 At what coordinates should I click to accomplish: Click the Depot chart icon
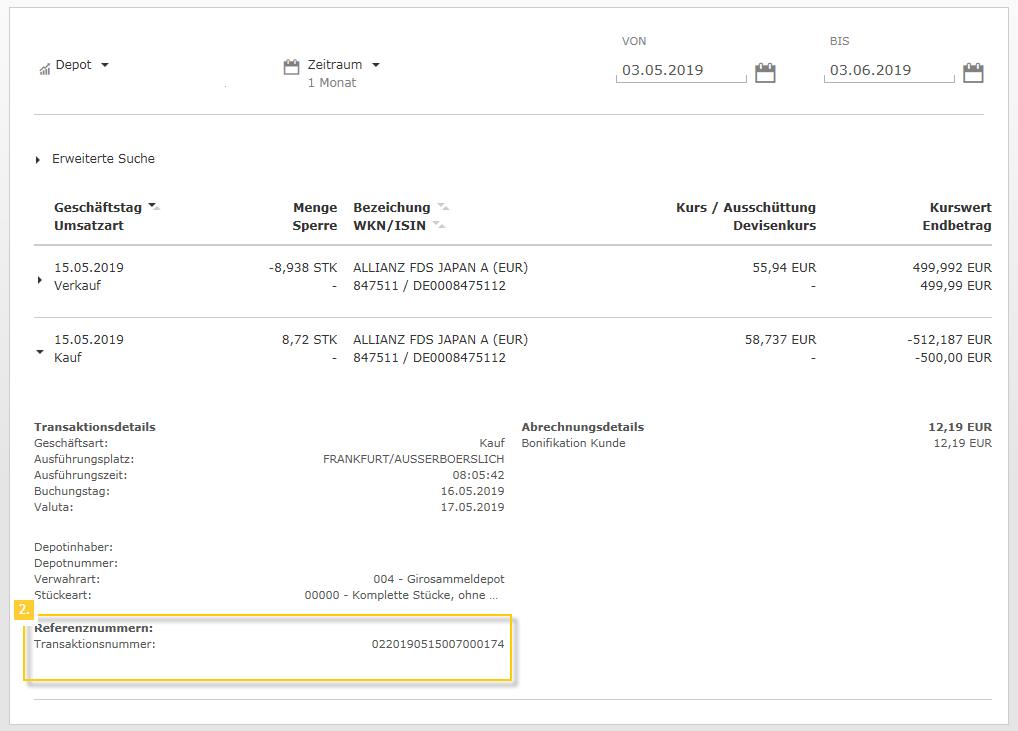[45, 68]
